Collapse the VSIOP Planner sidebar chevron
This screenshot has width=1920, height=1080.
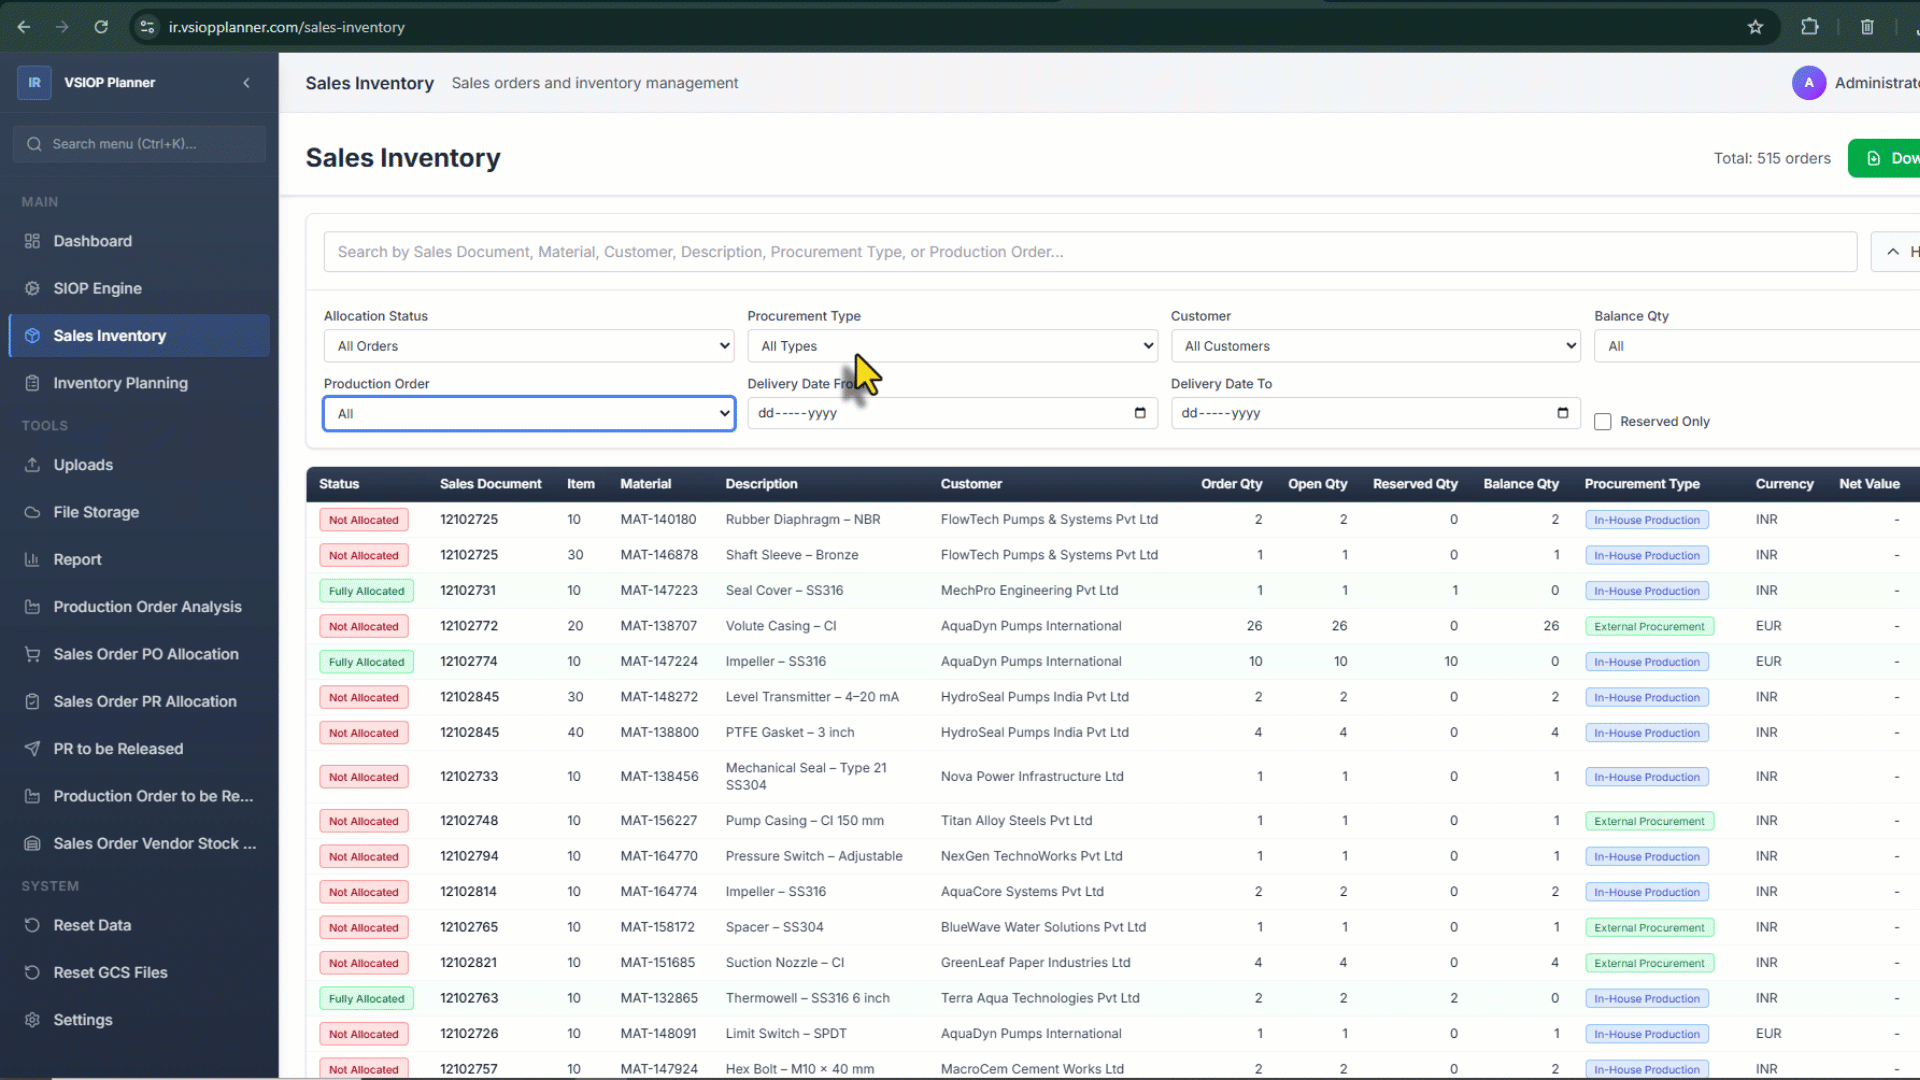coord(246,83)
